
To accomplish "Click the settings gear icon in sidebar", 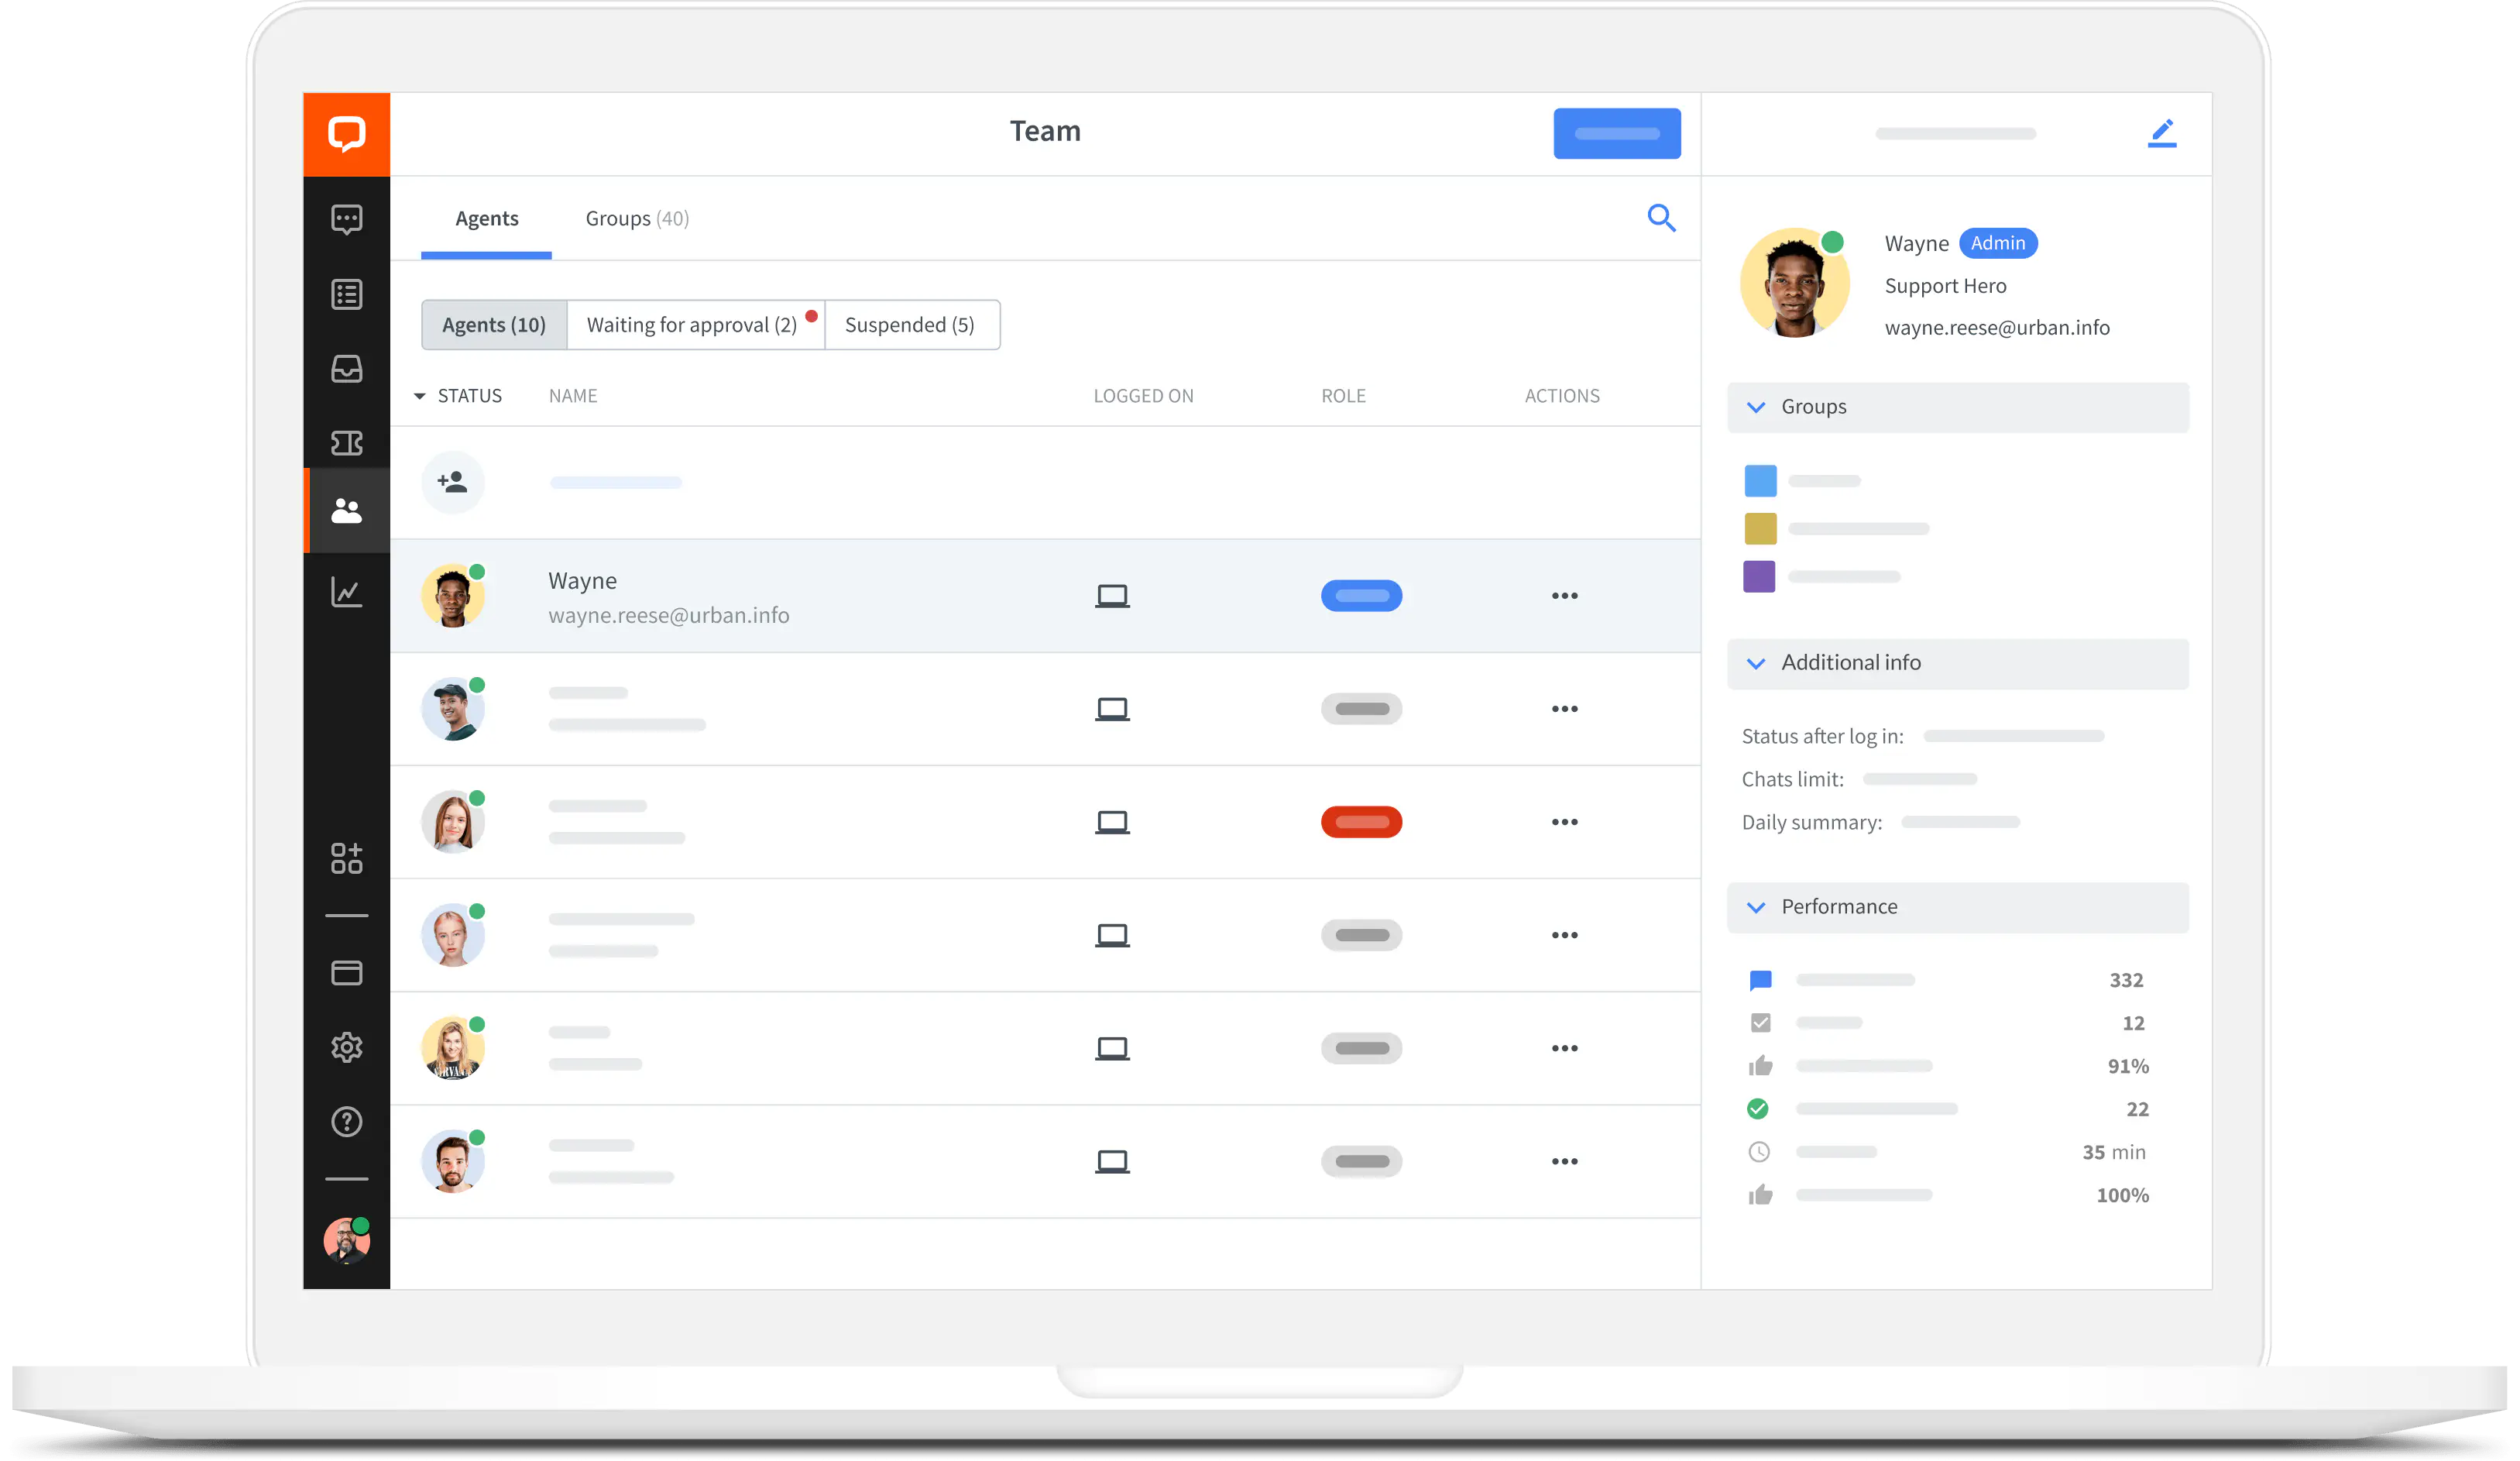I will pos(346,1045).
